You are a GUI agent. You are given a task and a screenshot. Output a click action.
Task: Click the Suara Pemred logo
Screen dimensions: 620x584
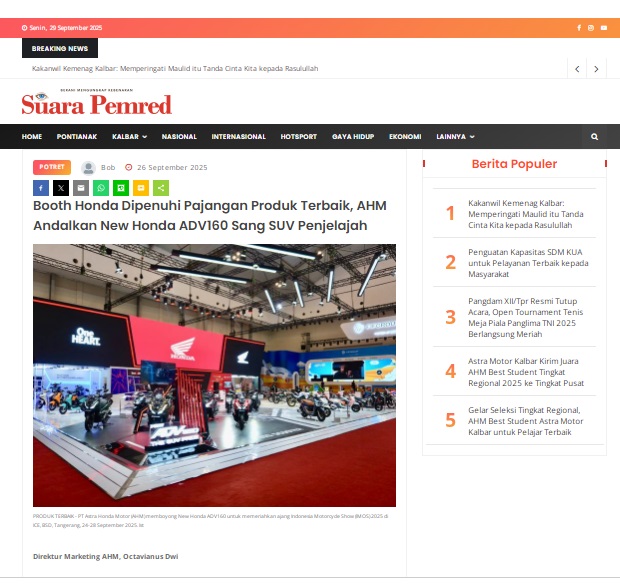[97, 104]
